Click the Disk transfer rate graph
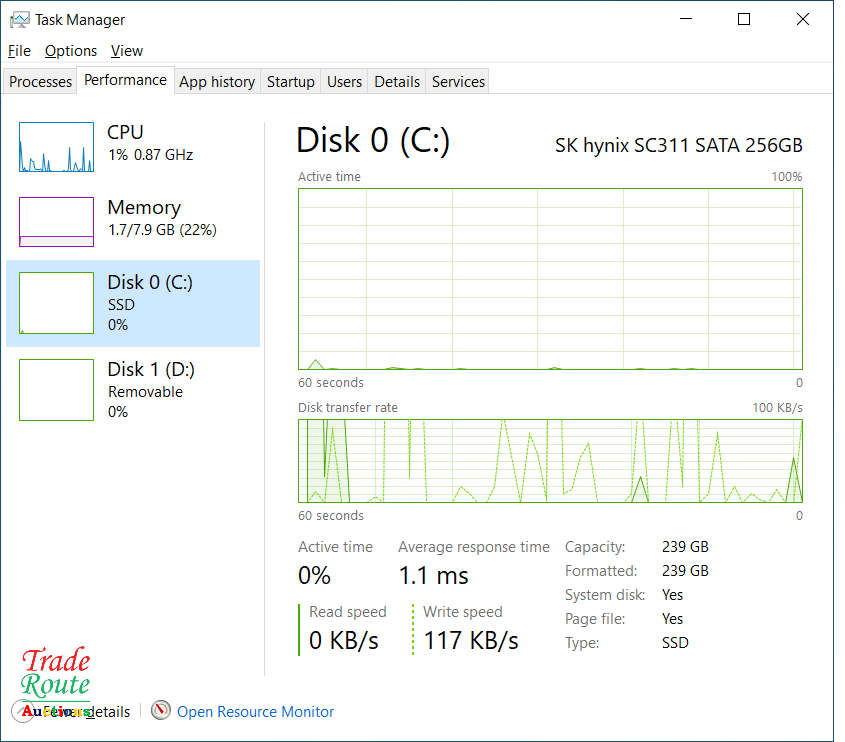This screenshot has height=742, width=845. click(x=550, y=461)
